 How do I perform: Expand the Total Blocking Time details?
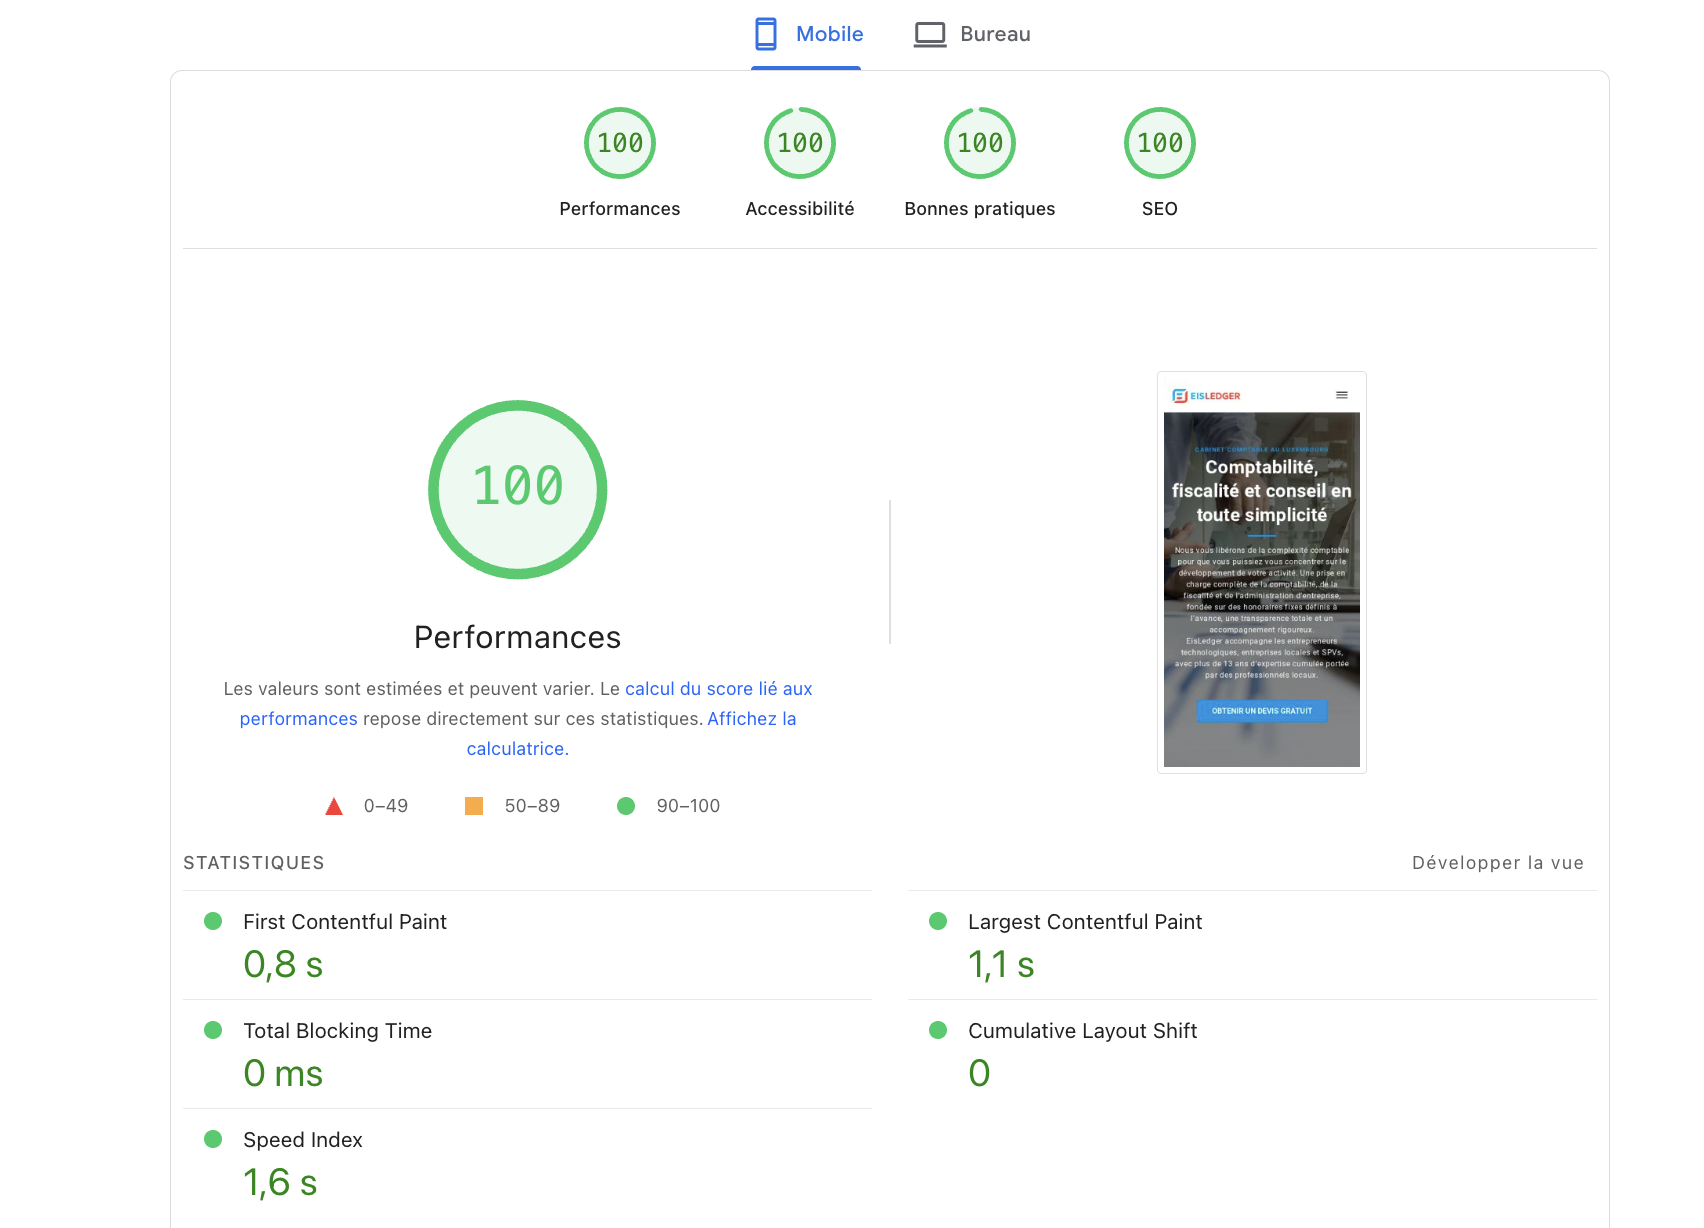pyautogui.click(x=337, y=1030)
